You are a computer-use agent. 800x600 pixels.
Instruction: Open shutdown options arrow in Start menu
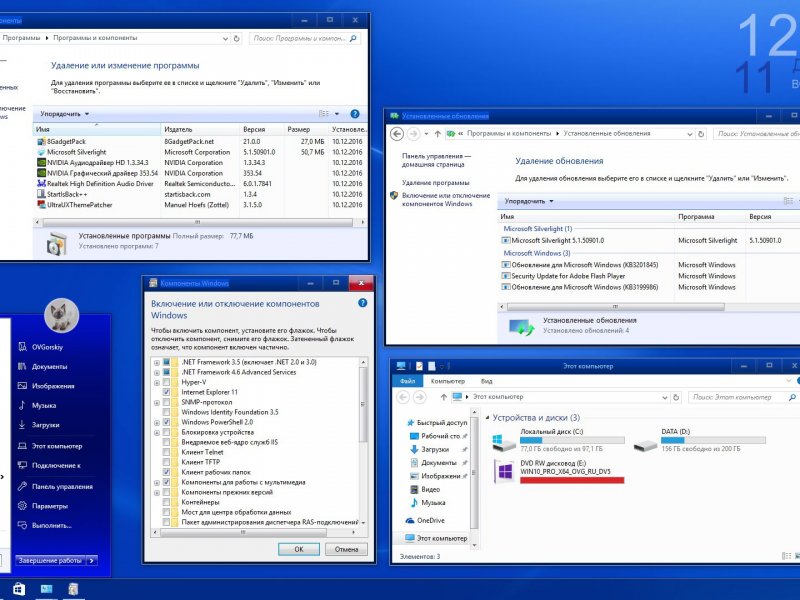[x=92, y=560]
